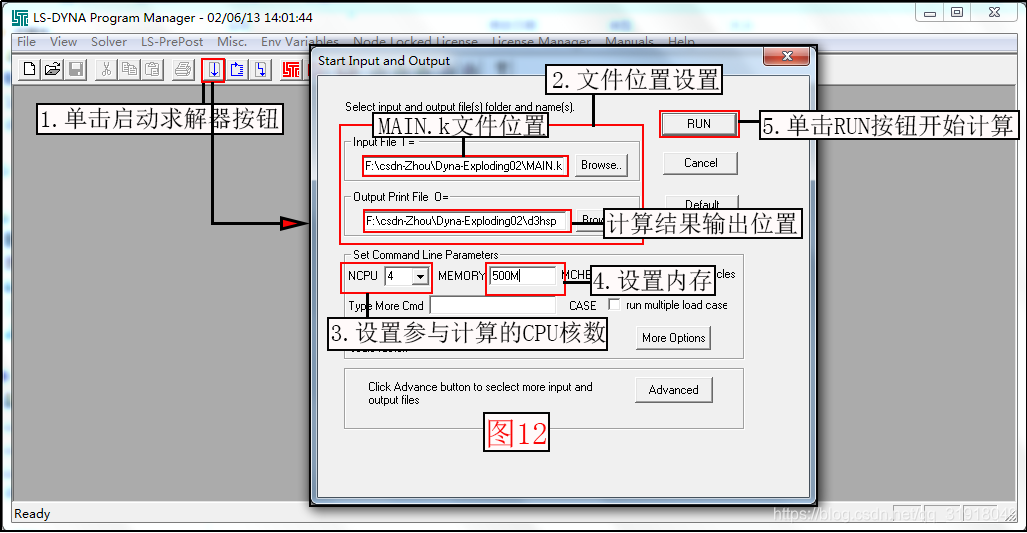This screenshot has width=1027, height=533.
Task: Click the Type More Cmd text field
Action: click(x=493, y=305)
